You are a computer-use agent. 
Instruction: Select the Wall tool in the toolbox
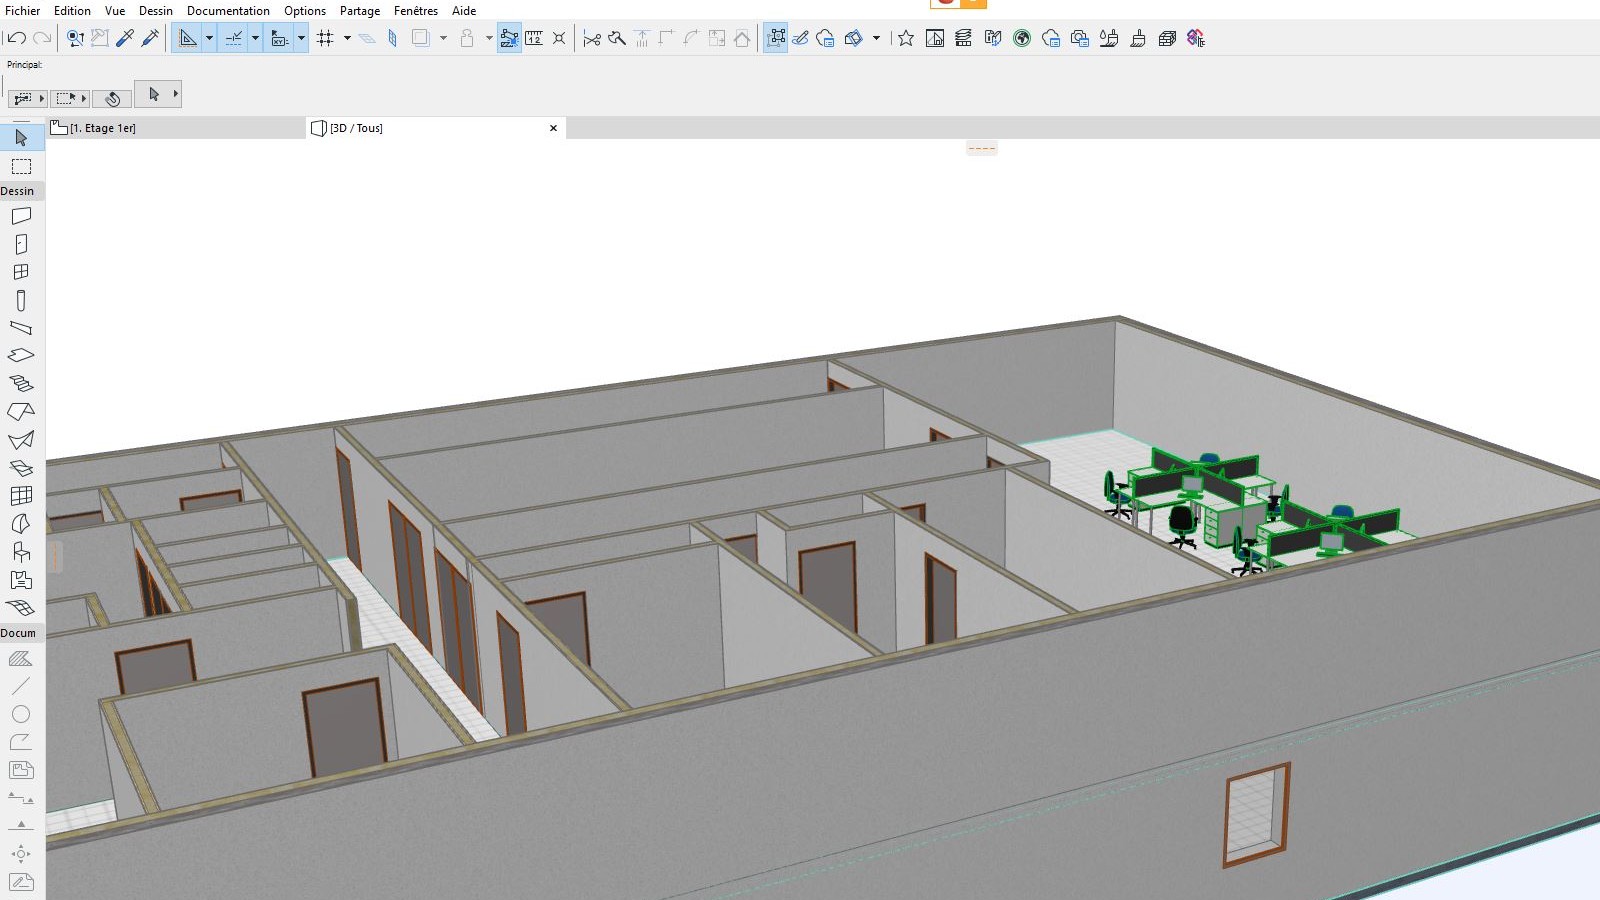click(x=21, y=216)
